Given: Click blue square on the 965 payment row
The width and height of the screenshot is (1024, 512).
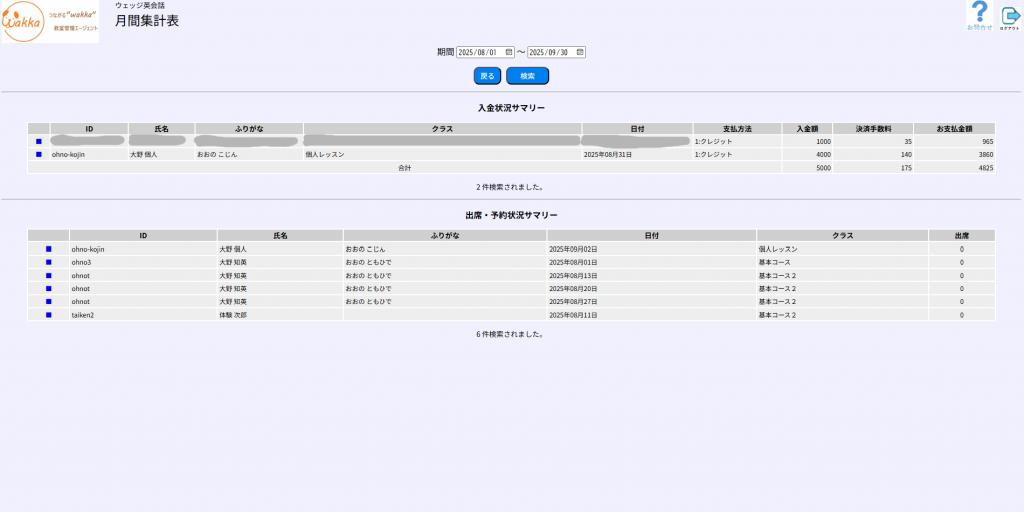Looking at the screenshot, I should point(39,142).
